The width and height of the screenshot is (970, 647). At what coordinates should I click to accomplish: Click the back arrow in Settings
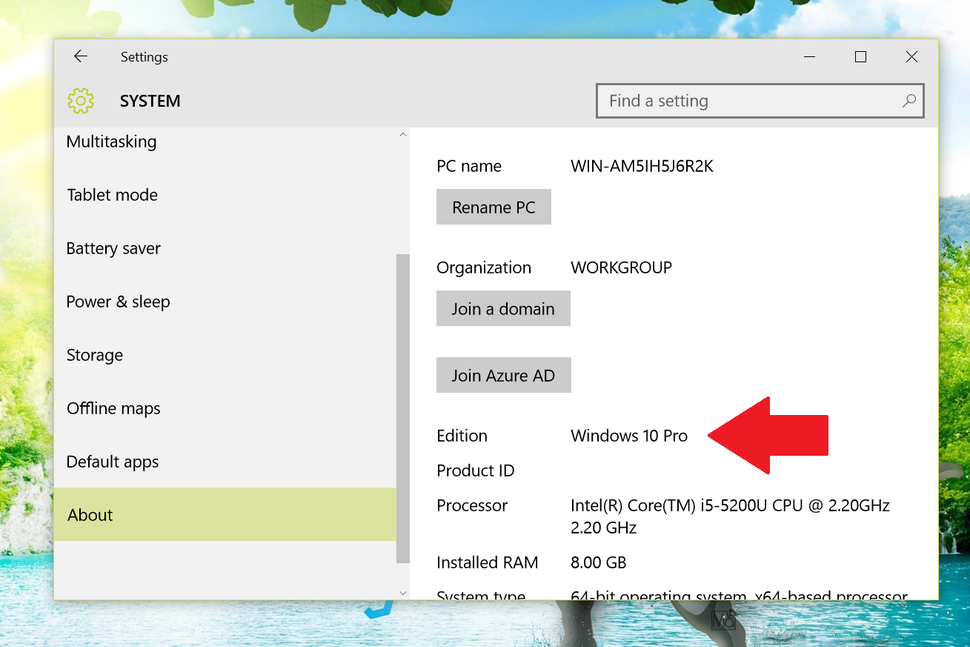[80, 56]
